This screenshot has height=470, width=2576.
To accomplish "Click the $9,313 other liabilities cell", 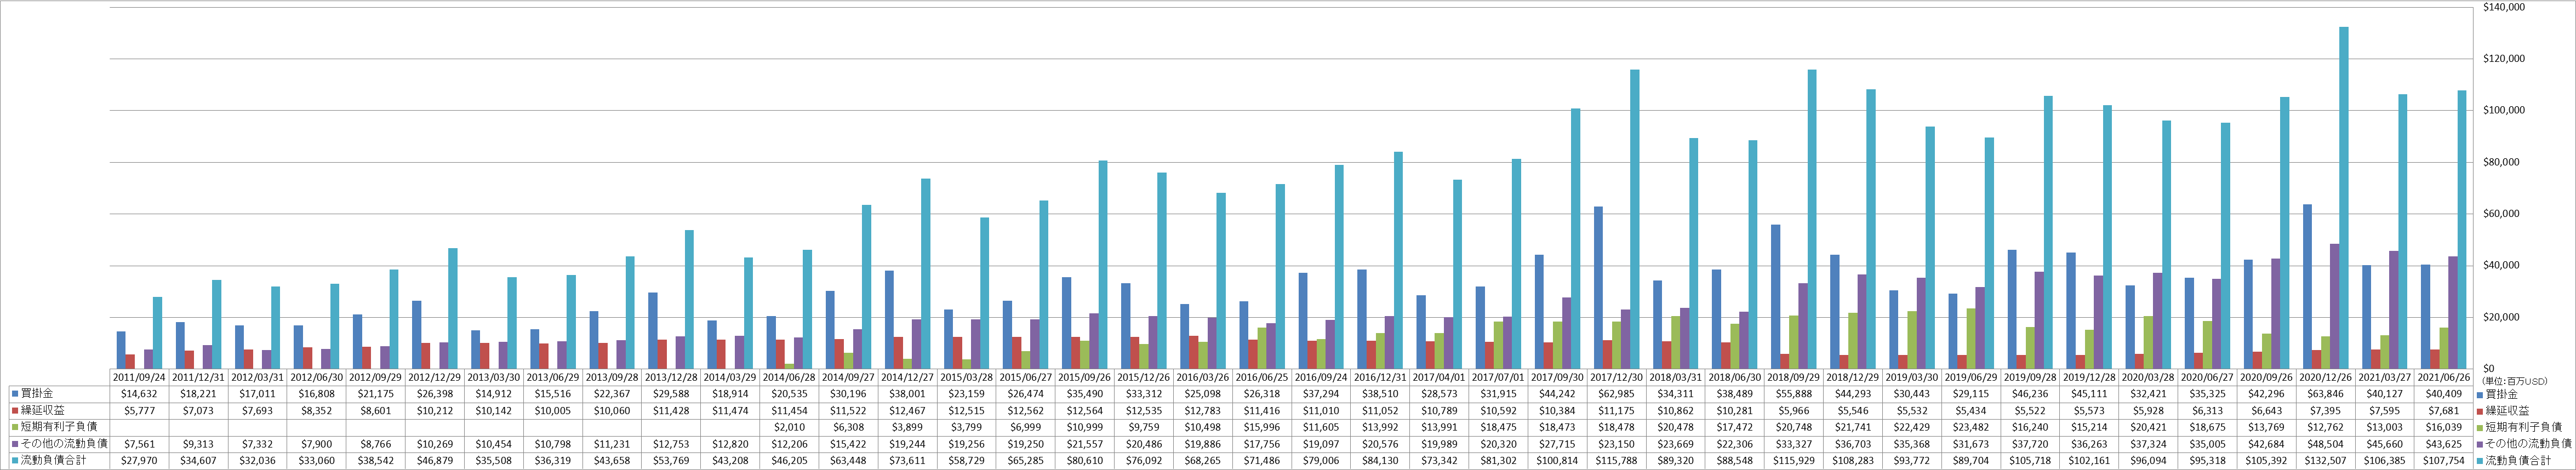I will pos(197,443).
